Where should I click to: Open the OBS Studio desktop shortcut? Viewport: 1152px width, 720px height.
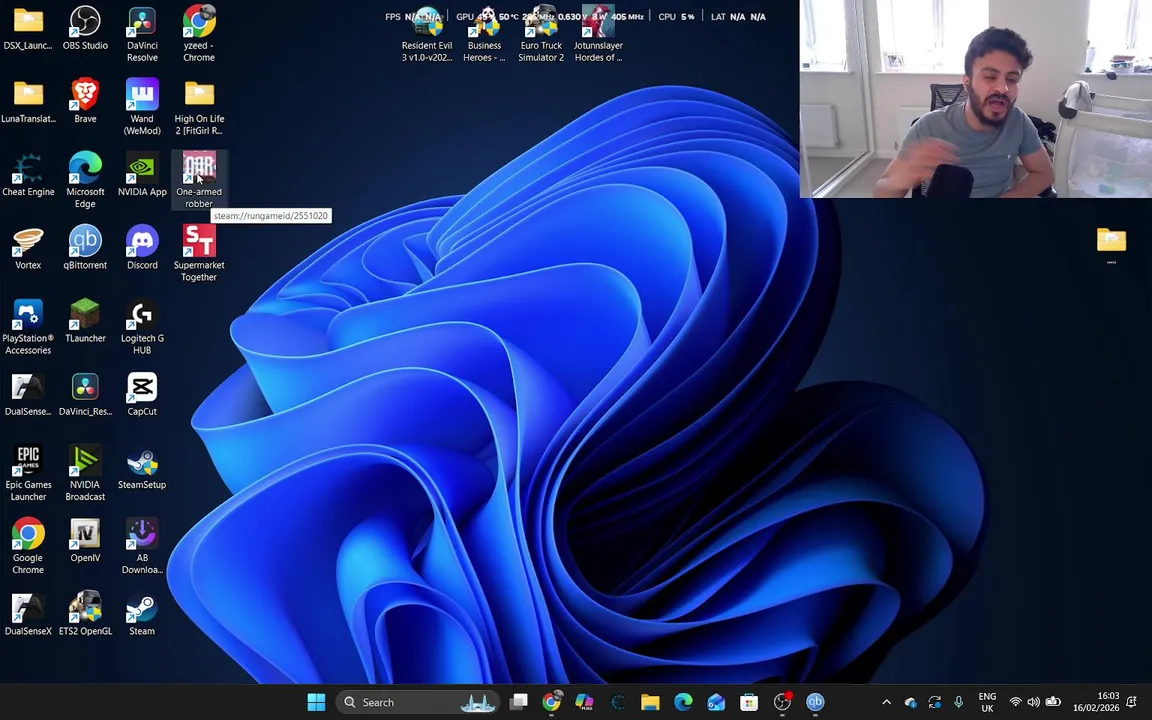85,29
